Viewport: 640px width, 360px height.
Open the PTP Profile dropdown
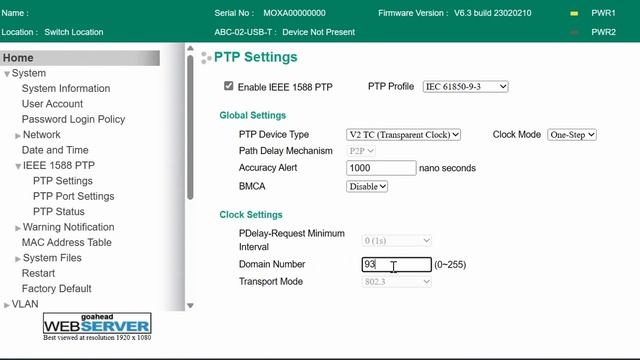[465, 87]
